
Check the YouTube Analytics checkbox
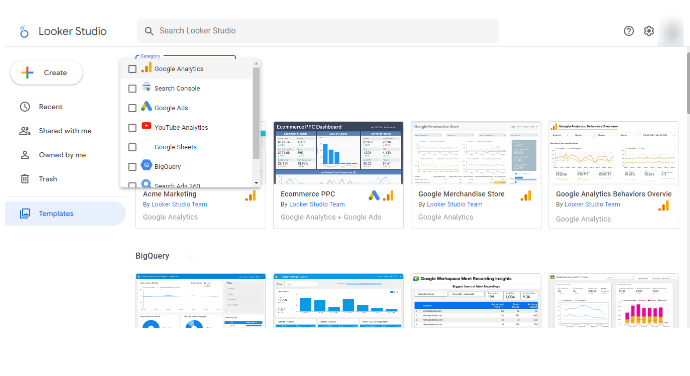point(132,128)
